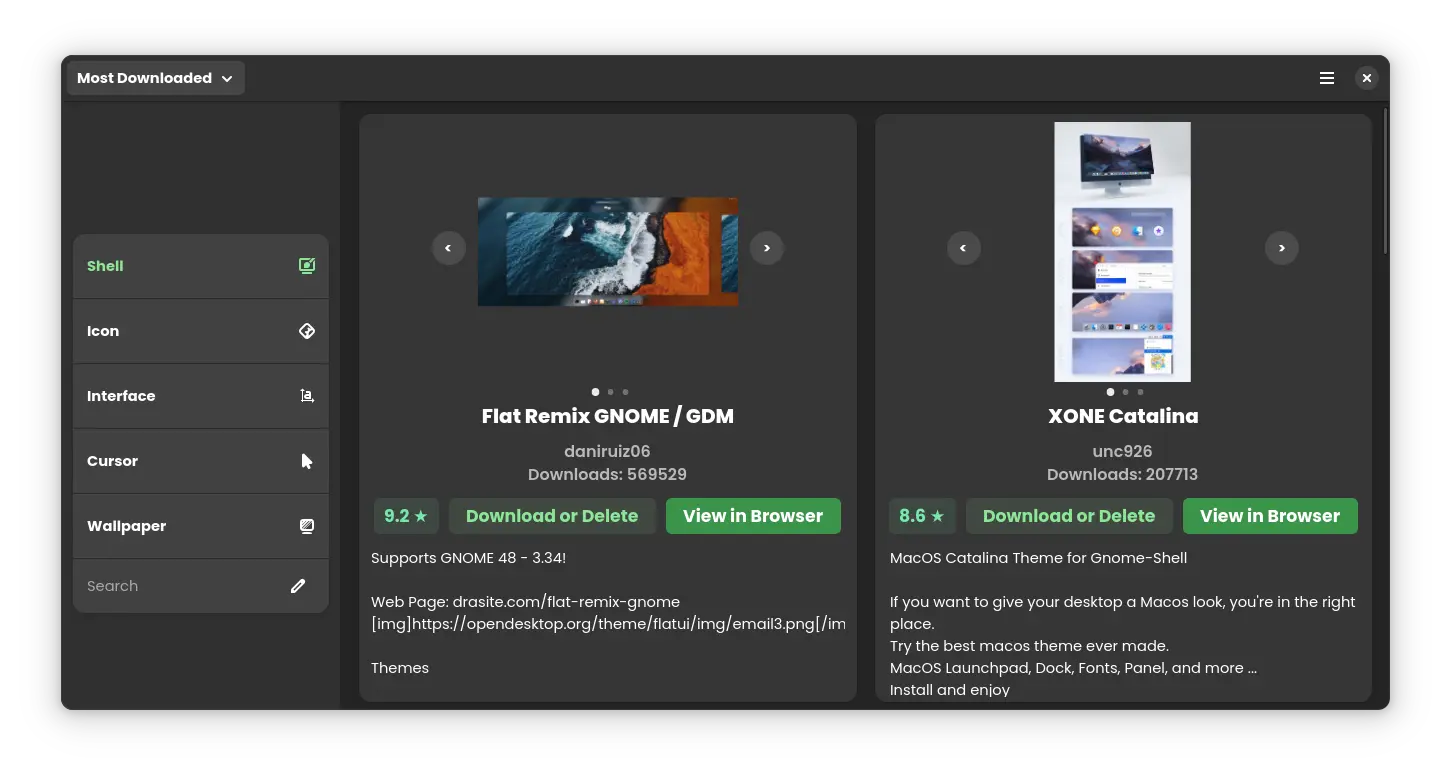
Task: Click the Icon category diamond icon
Action: coord(307,331)
